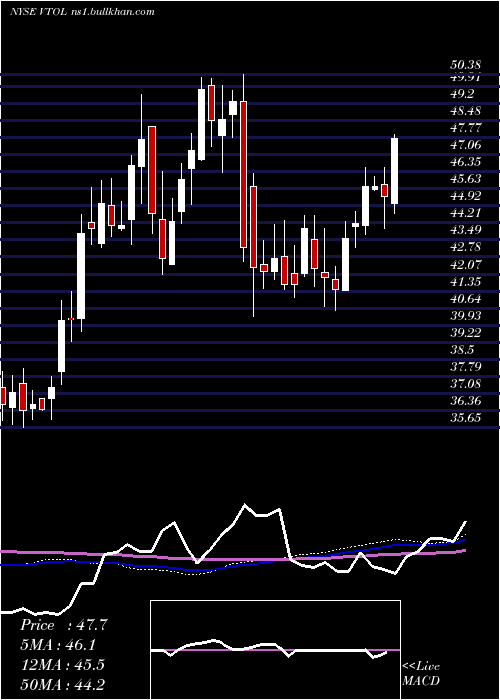
Task: Click the 39.22 price level label
Action: click(466, 333)
